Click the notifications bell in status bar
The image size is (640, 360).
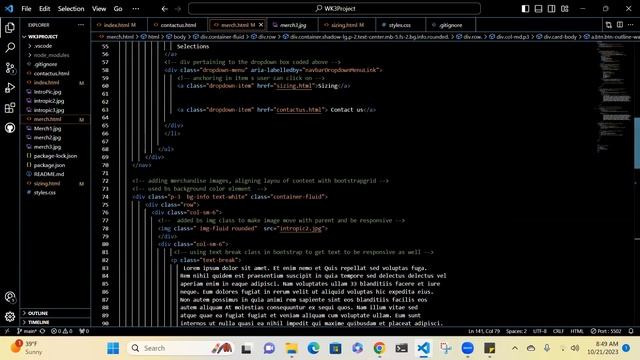tap(631, 331)
